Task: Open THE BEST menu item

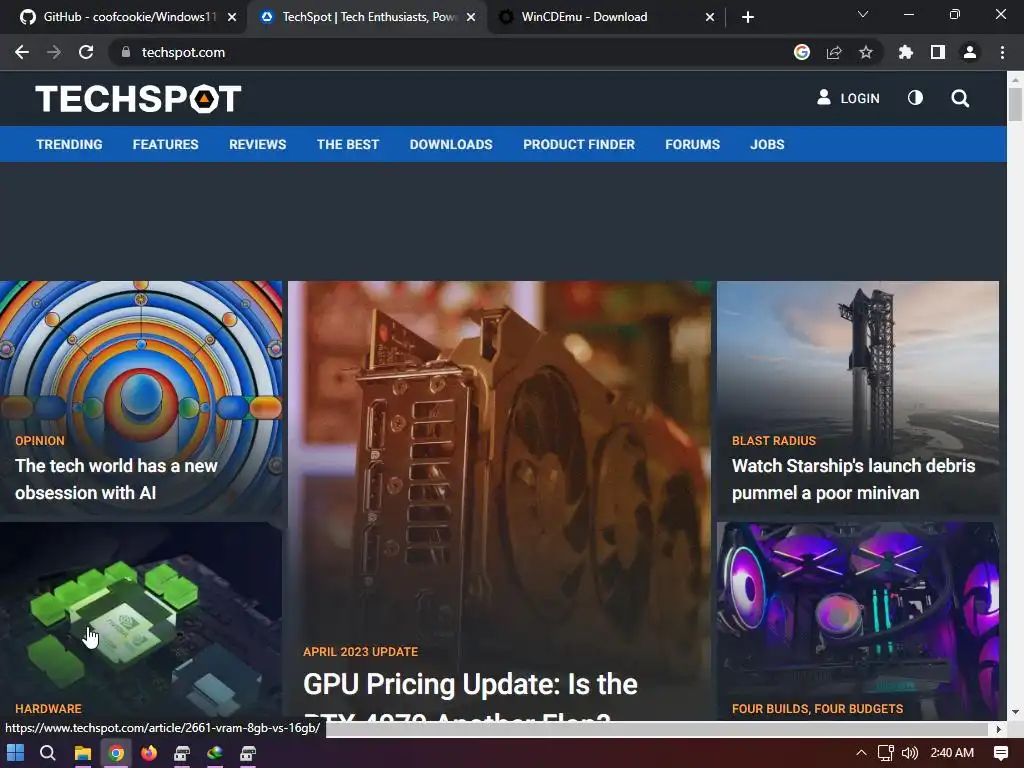Action: (x=348, y=144)
